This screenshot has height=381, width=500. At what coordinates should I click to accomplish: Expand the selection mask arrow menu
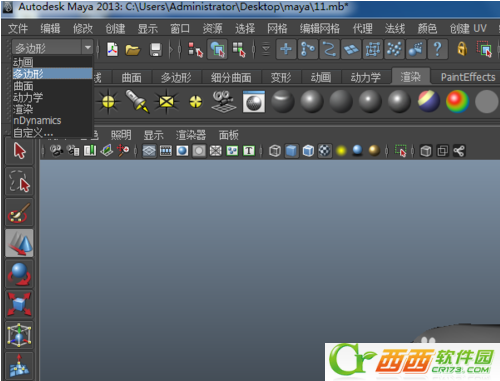(266, 49)
